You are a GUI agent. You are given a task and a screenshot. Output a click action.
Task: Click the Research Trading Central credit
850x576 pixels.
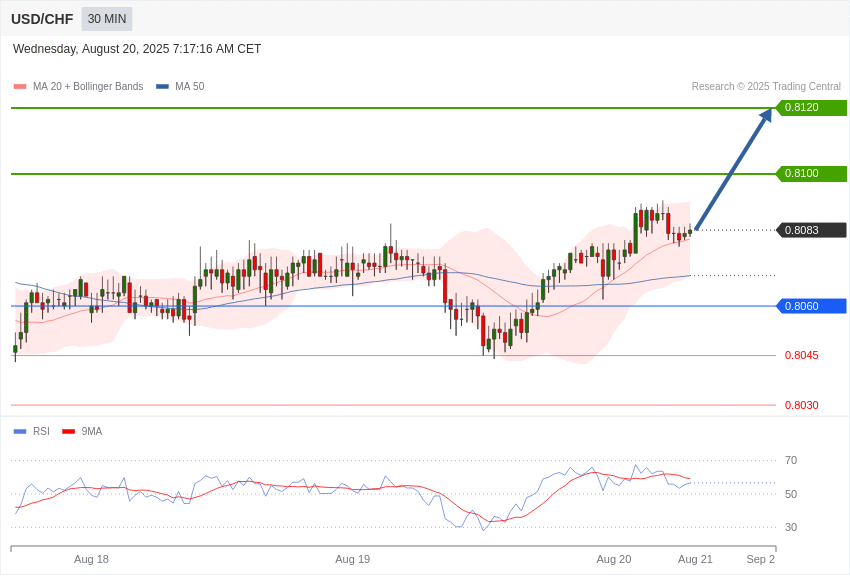(x=766, y=86)
